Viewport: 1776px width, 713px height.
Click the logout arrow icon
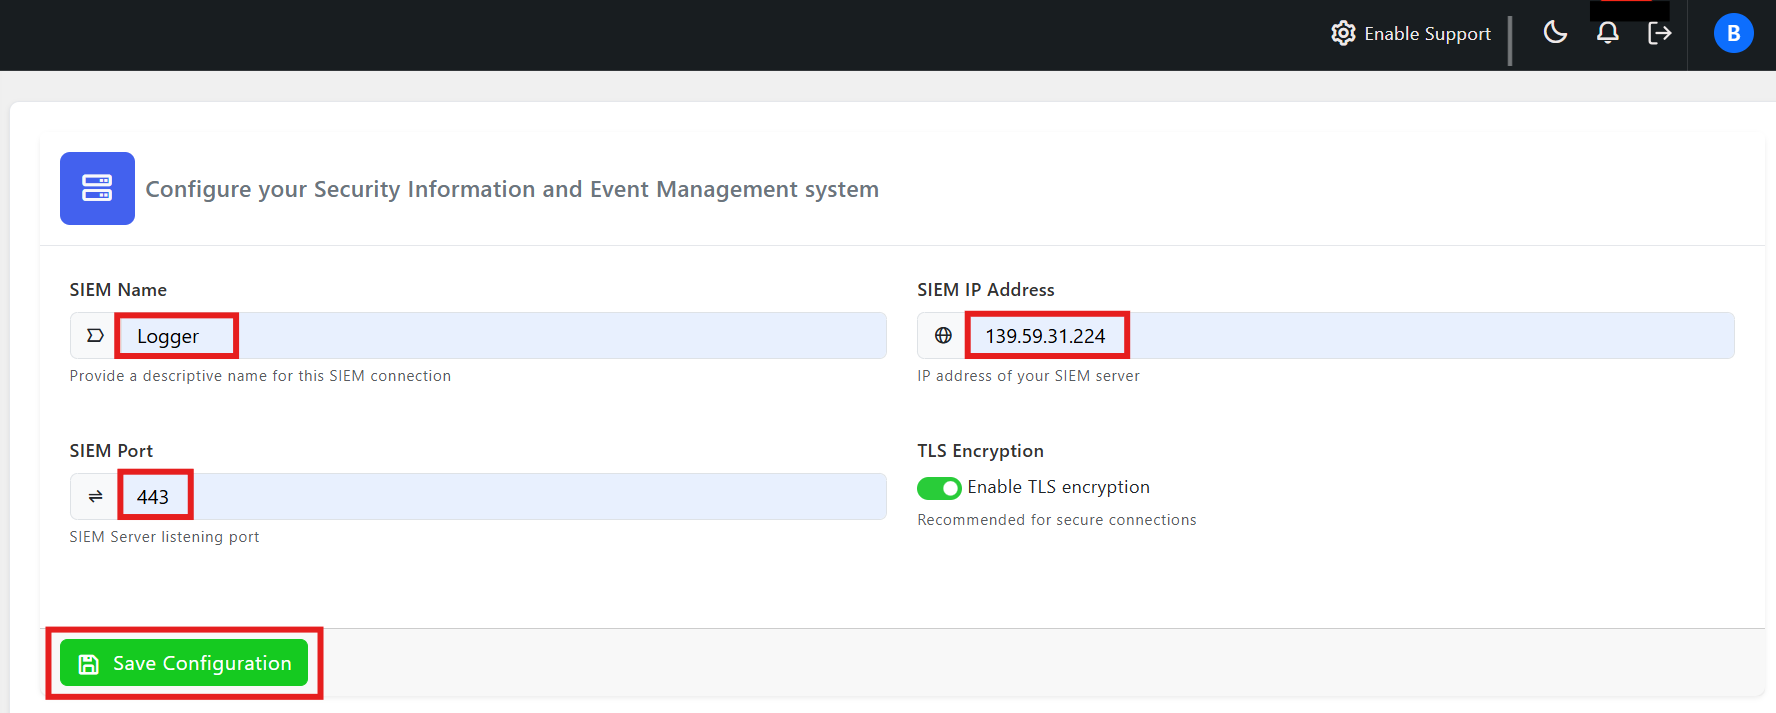coord(1659,33)
